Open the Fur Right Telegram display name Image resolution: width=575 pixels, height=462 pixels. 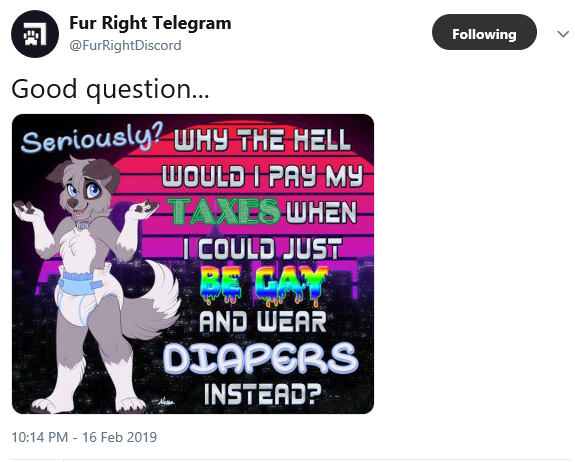pyautogui.click(x=150, y=23)
